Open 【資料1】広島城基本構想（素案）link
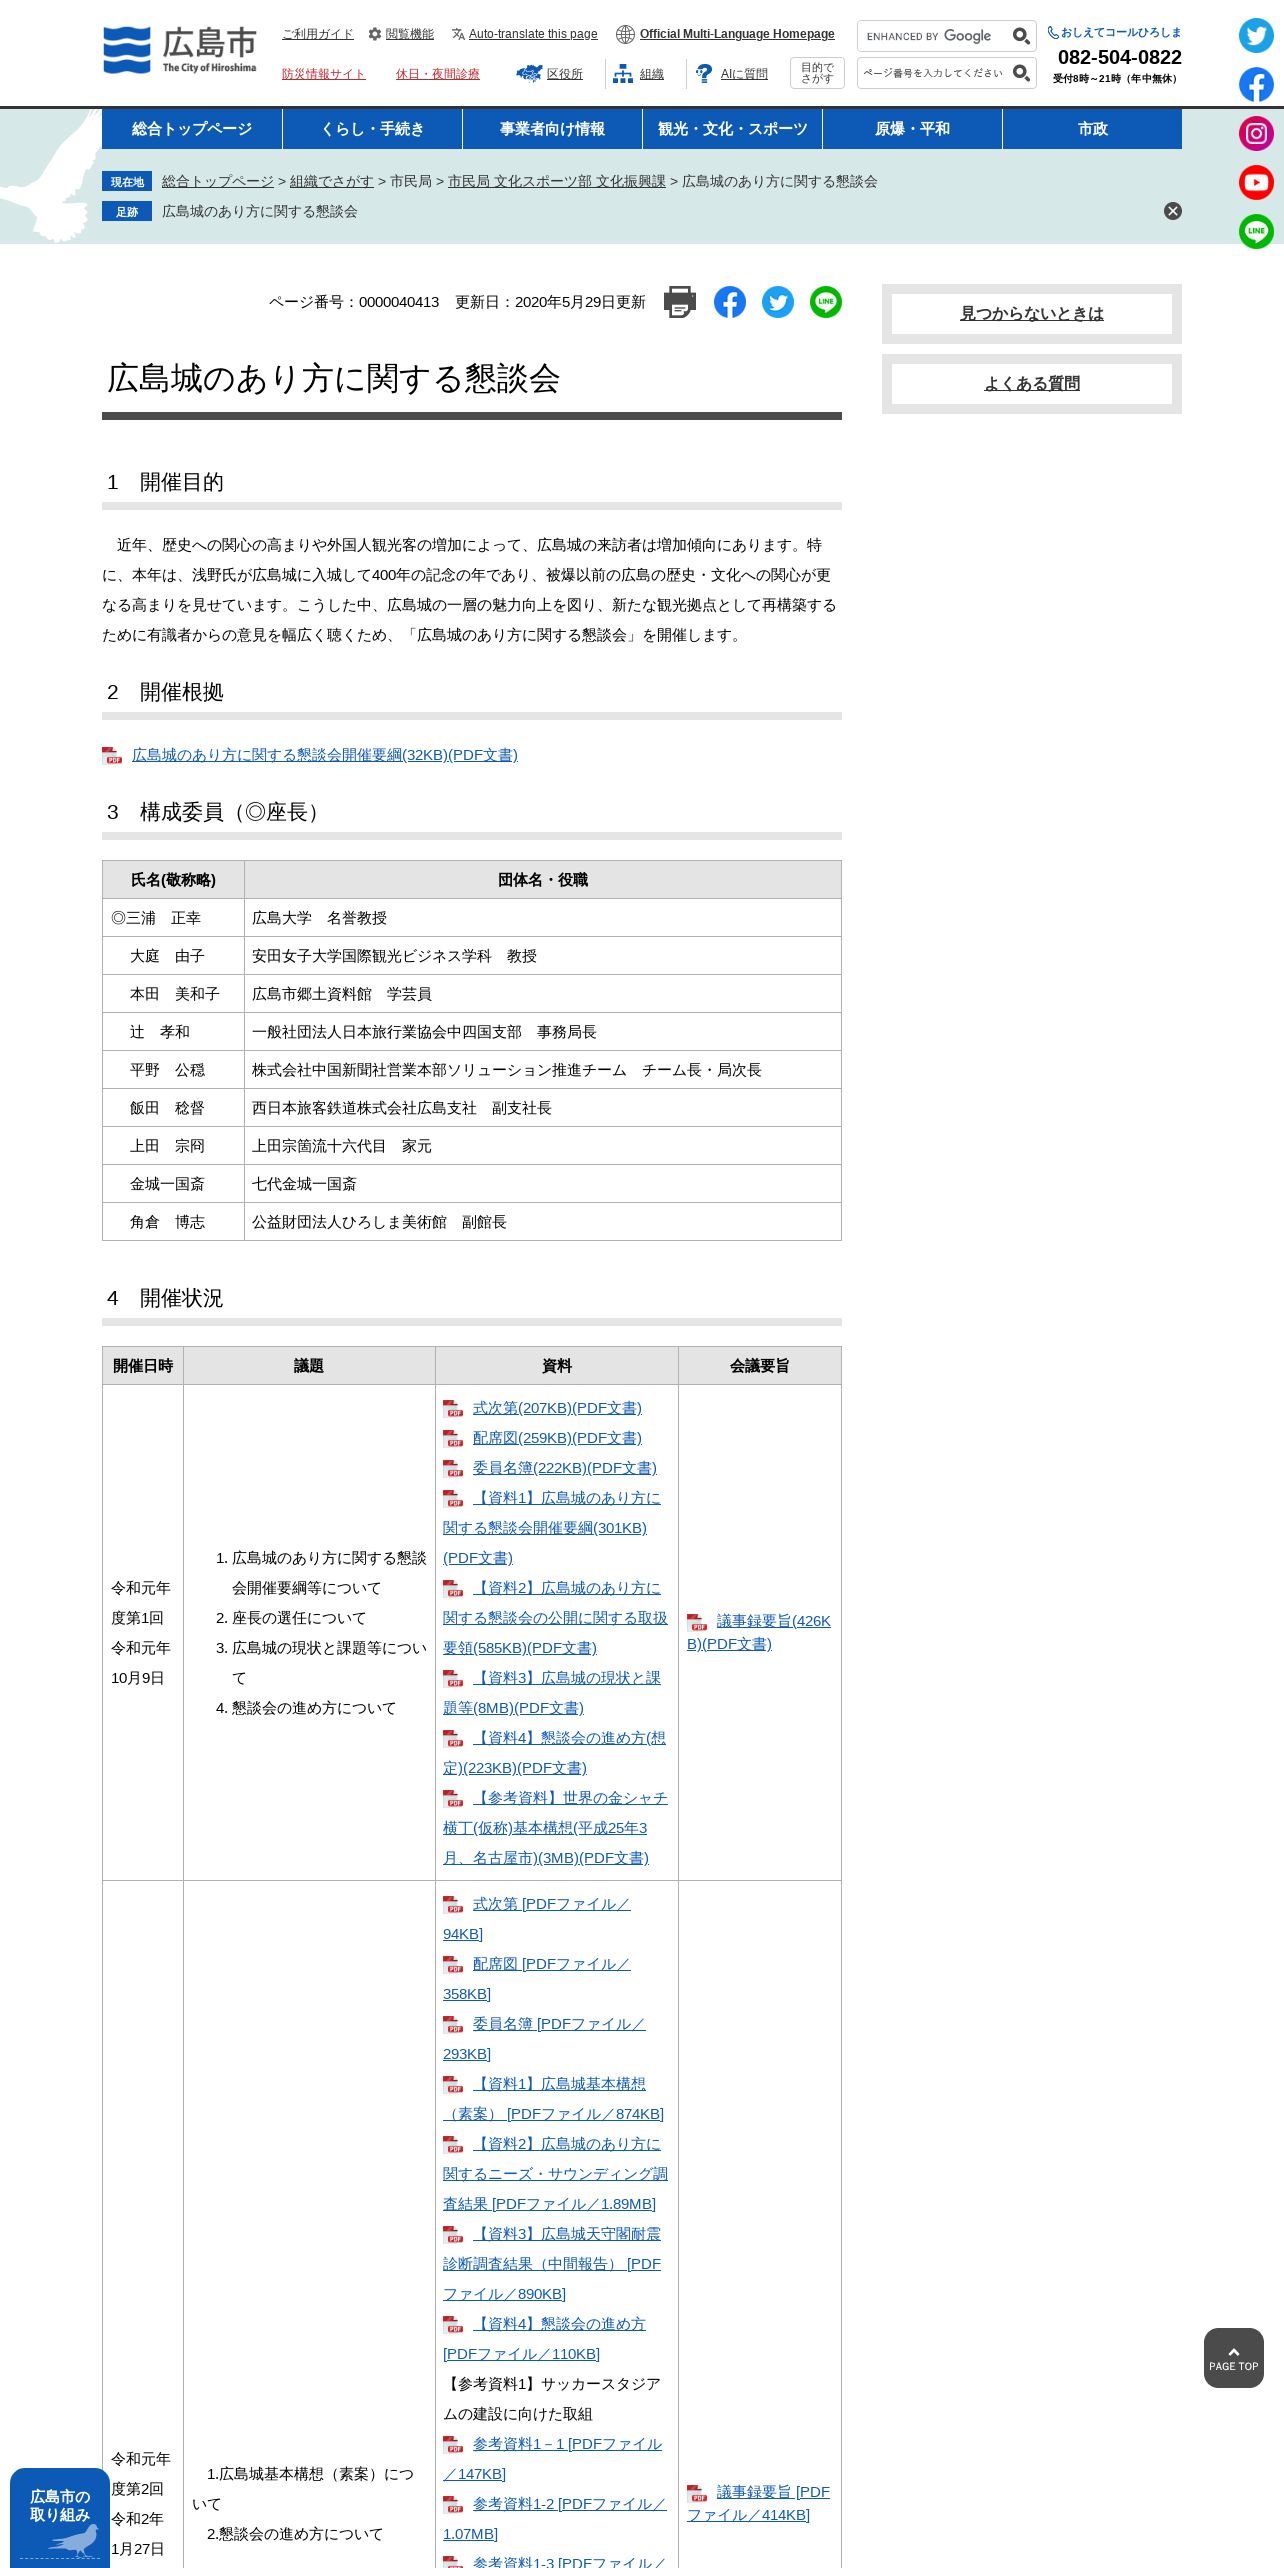The width and height of the screenshot is (1284, 2568). coord(554,2099)
